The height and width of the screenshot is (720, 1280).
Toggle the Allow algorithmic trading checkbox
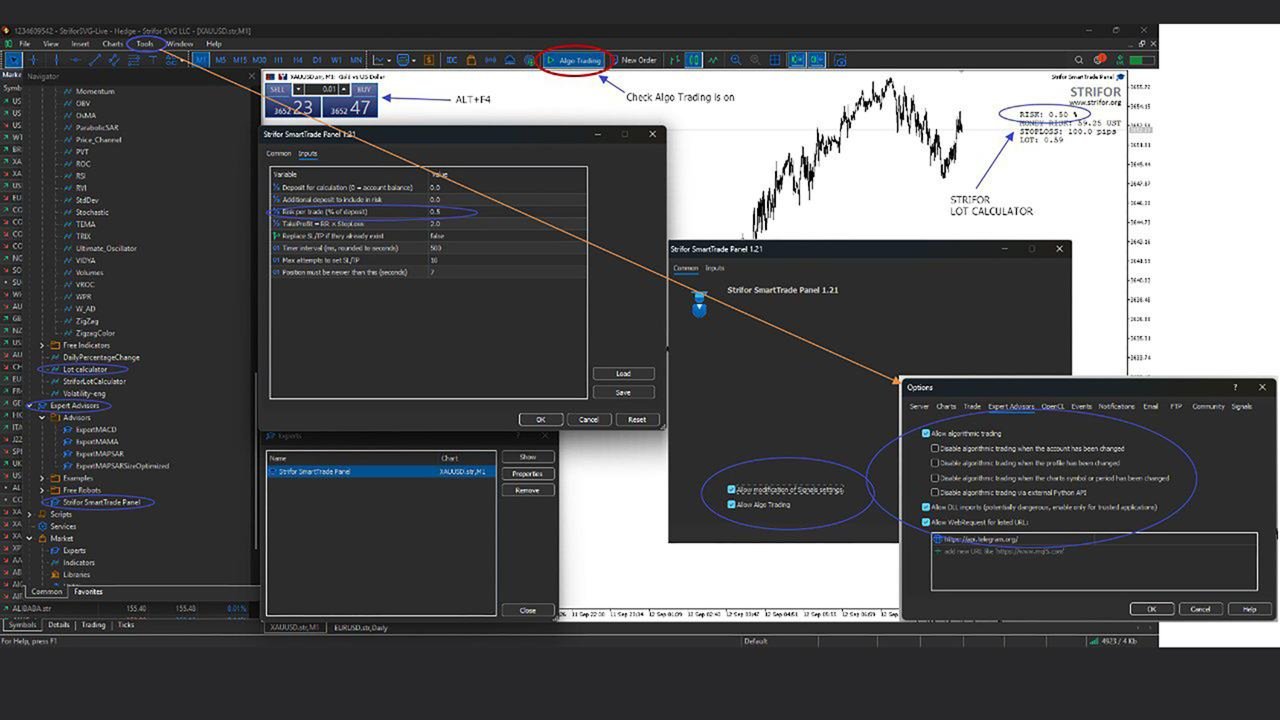pos(926,433)
